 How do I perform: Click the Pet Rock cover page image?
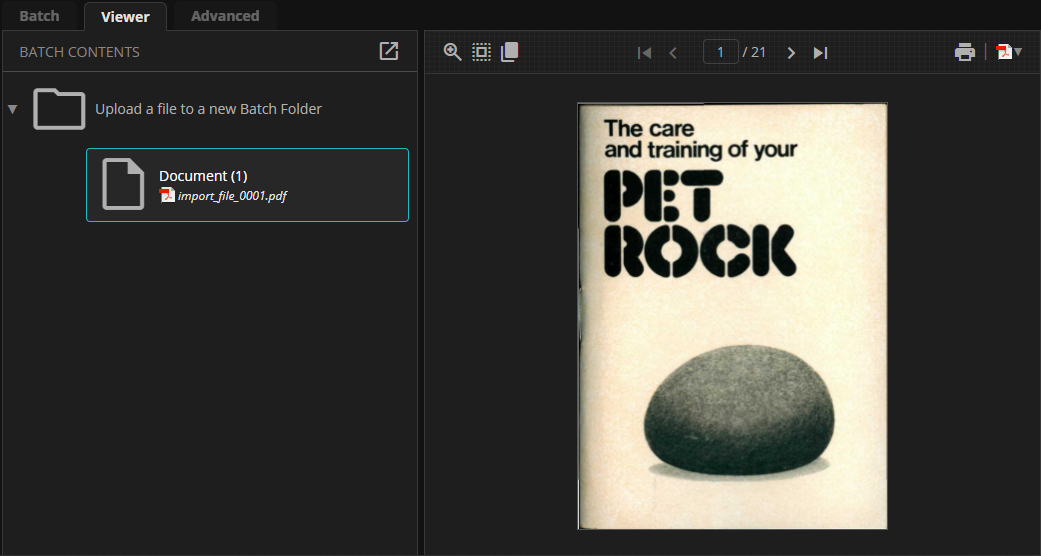732,316
